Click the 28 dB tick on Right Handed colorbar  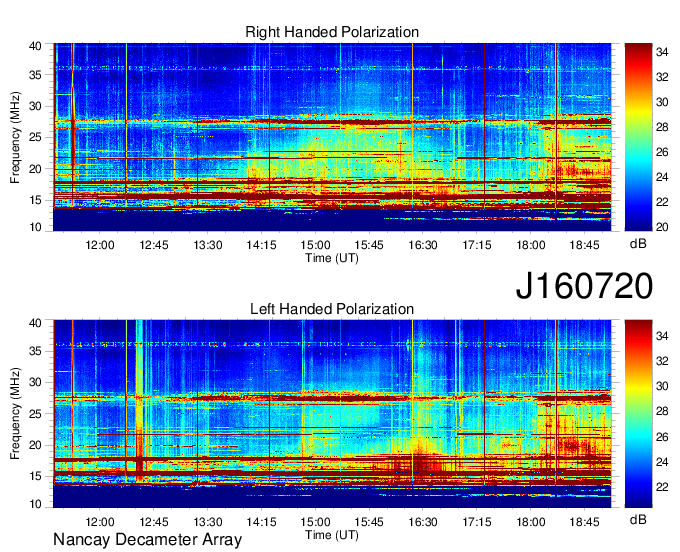pyautogui.click(x=662, y=127)
